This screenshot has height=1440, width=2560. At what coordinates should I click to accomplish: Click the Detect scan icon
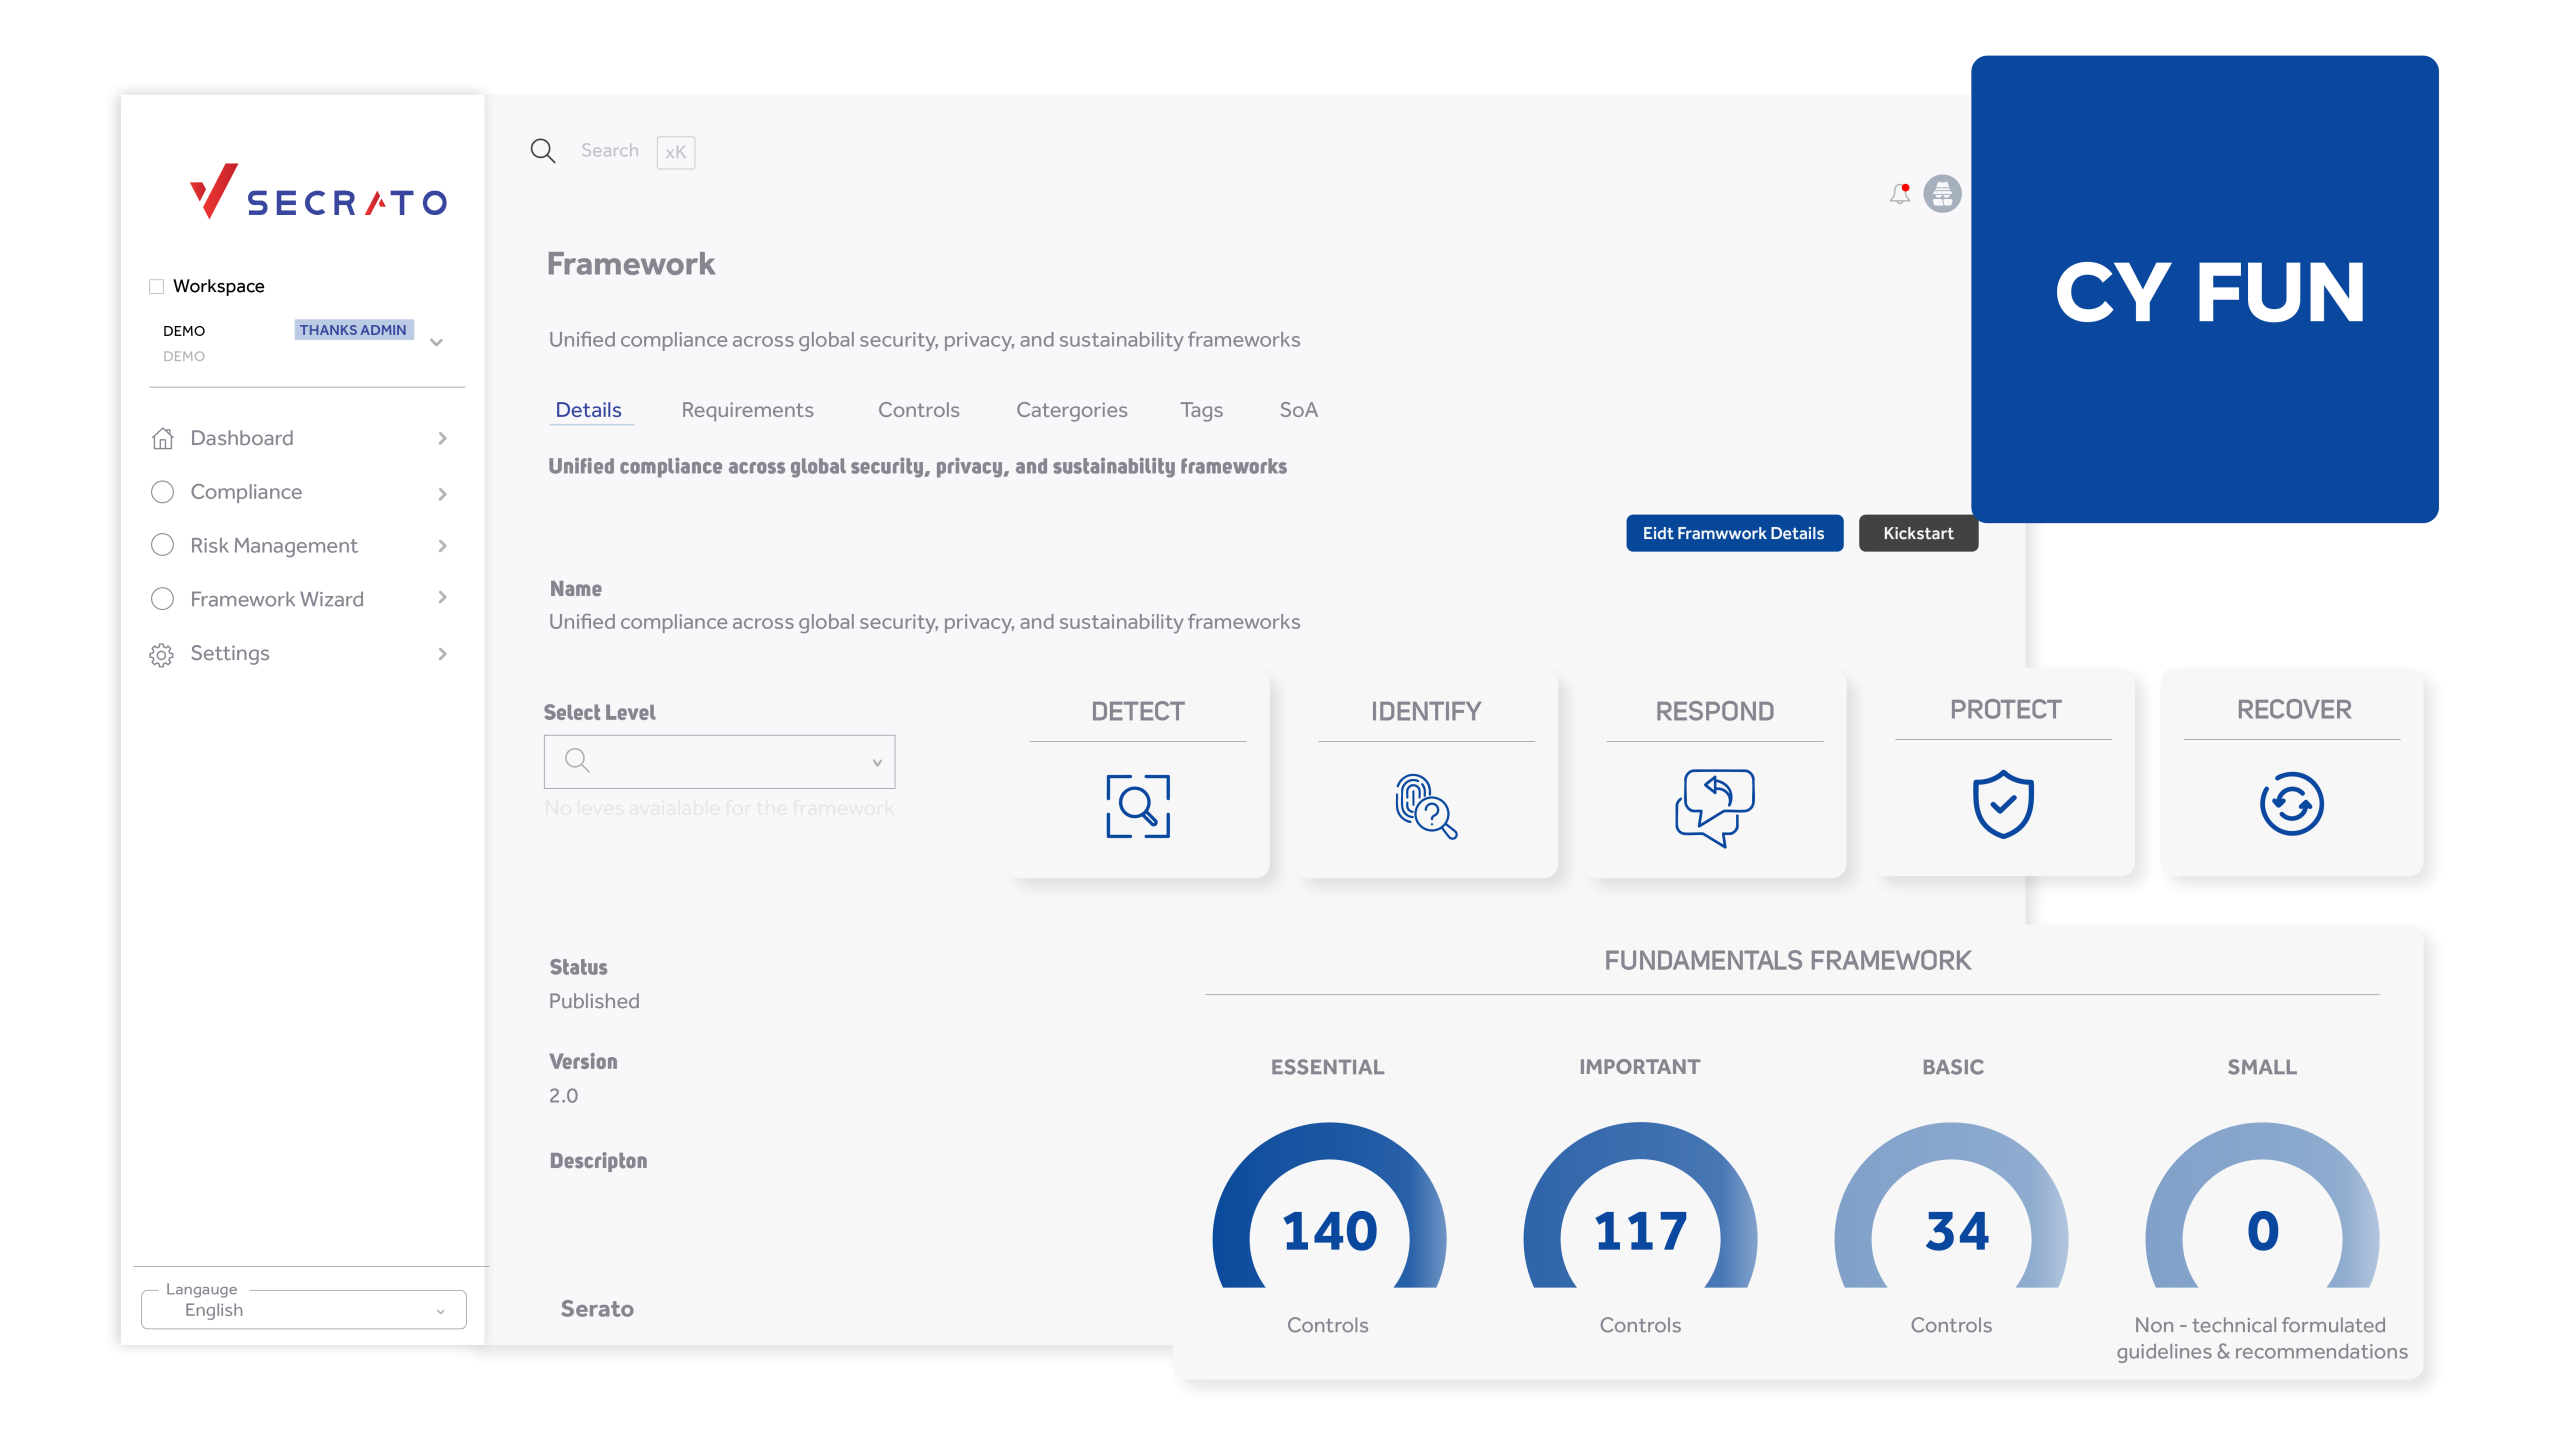pos(1138,806)
